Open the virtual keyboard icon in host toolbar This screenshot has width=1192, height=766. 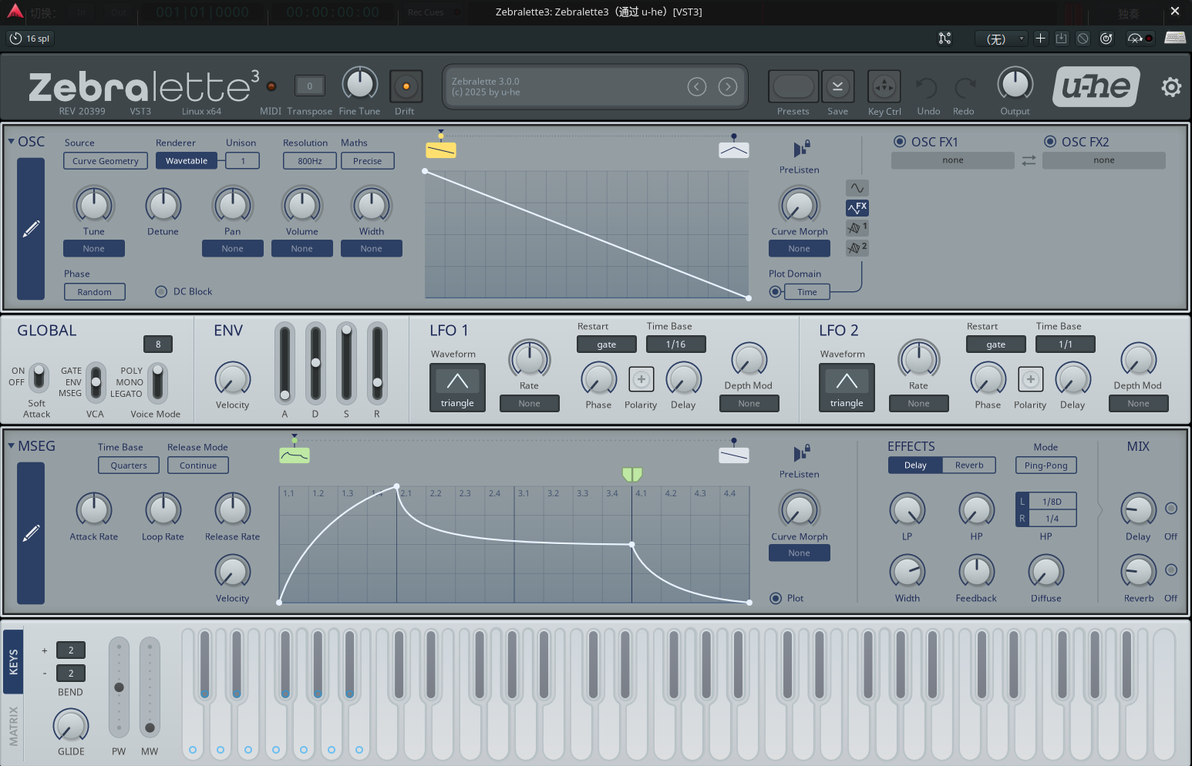pyautogui.click(x=1175, y=38)
